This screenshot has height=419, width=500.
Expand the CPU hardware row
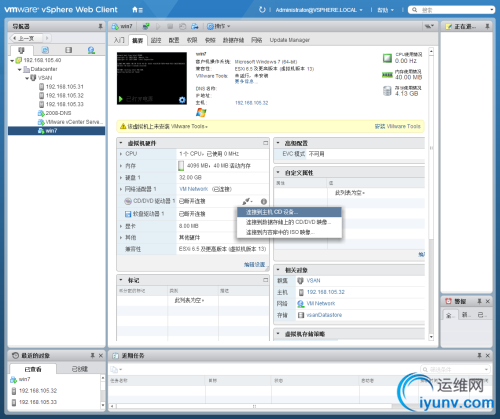pos(121,154)
